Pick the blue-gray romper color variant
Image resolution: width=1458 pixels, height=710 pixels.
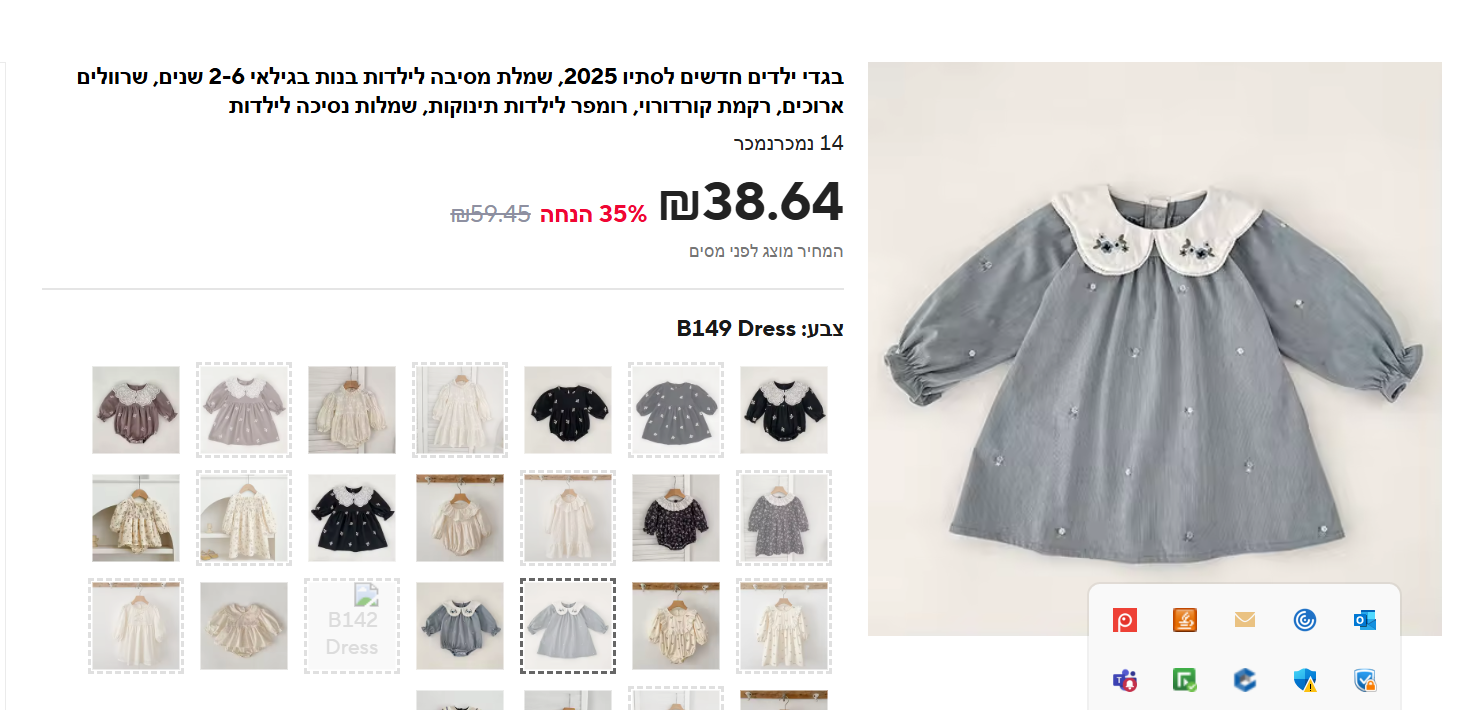coord(460,626)
